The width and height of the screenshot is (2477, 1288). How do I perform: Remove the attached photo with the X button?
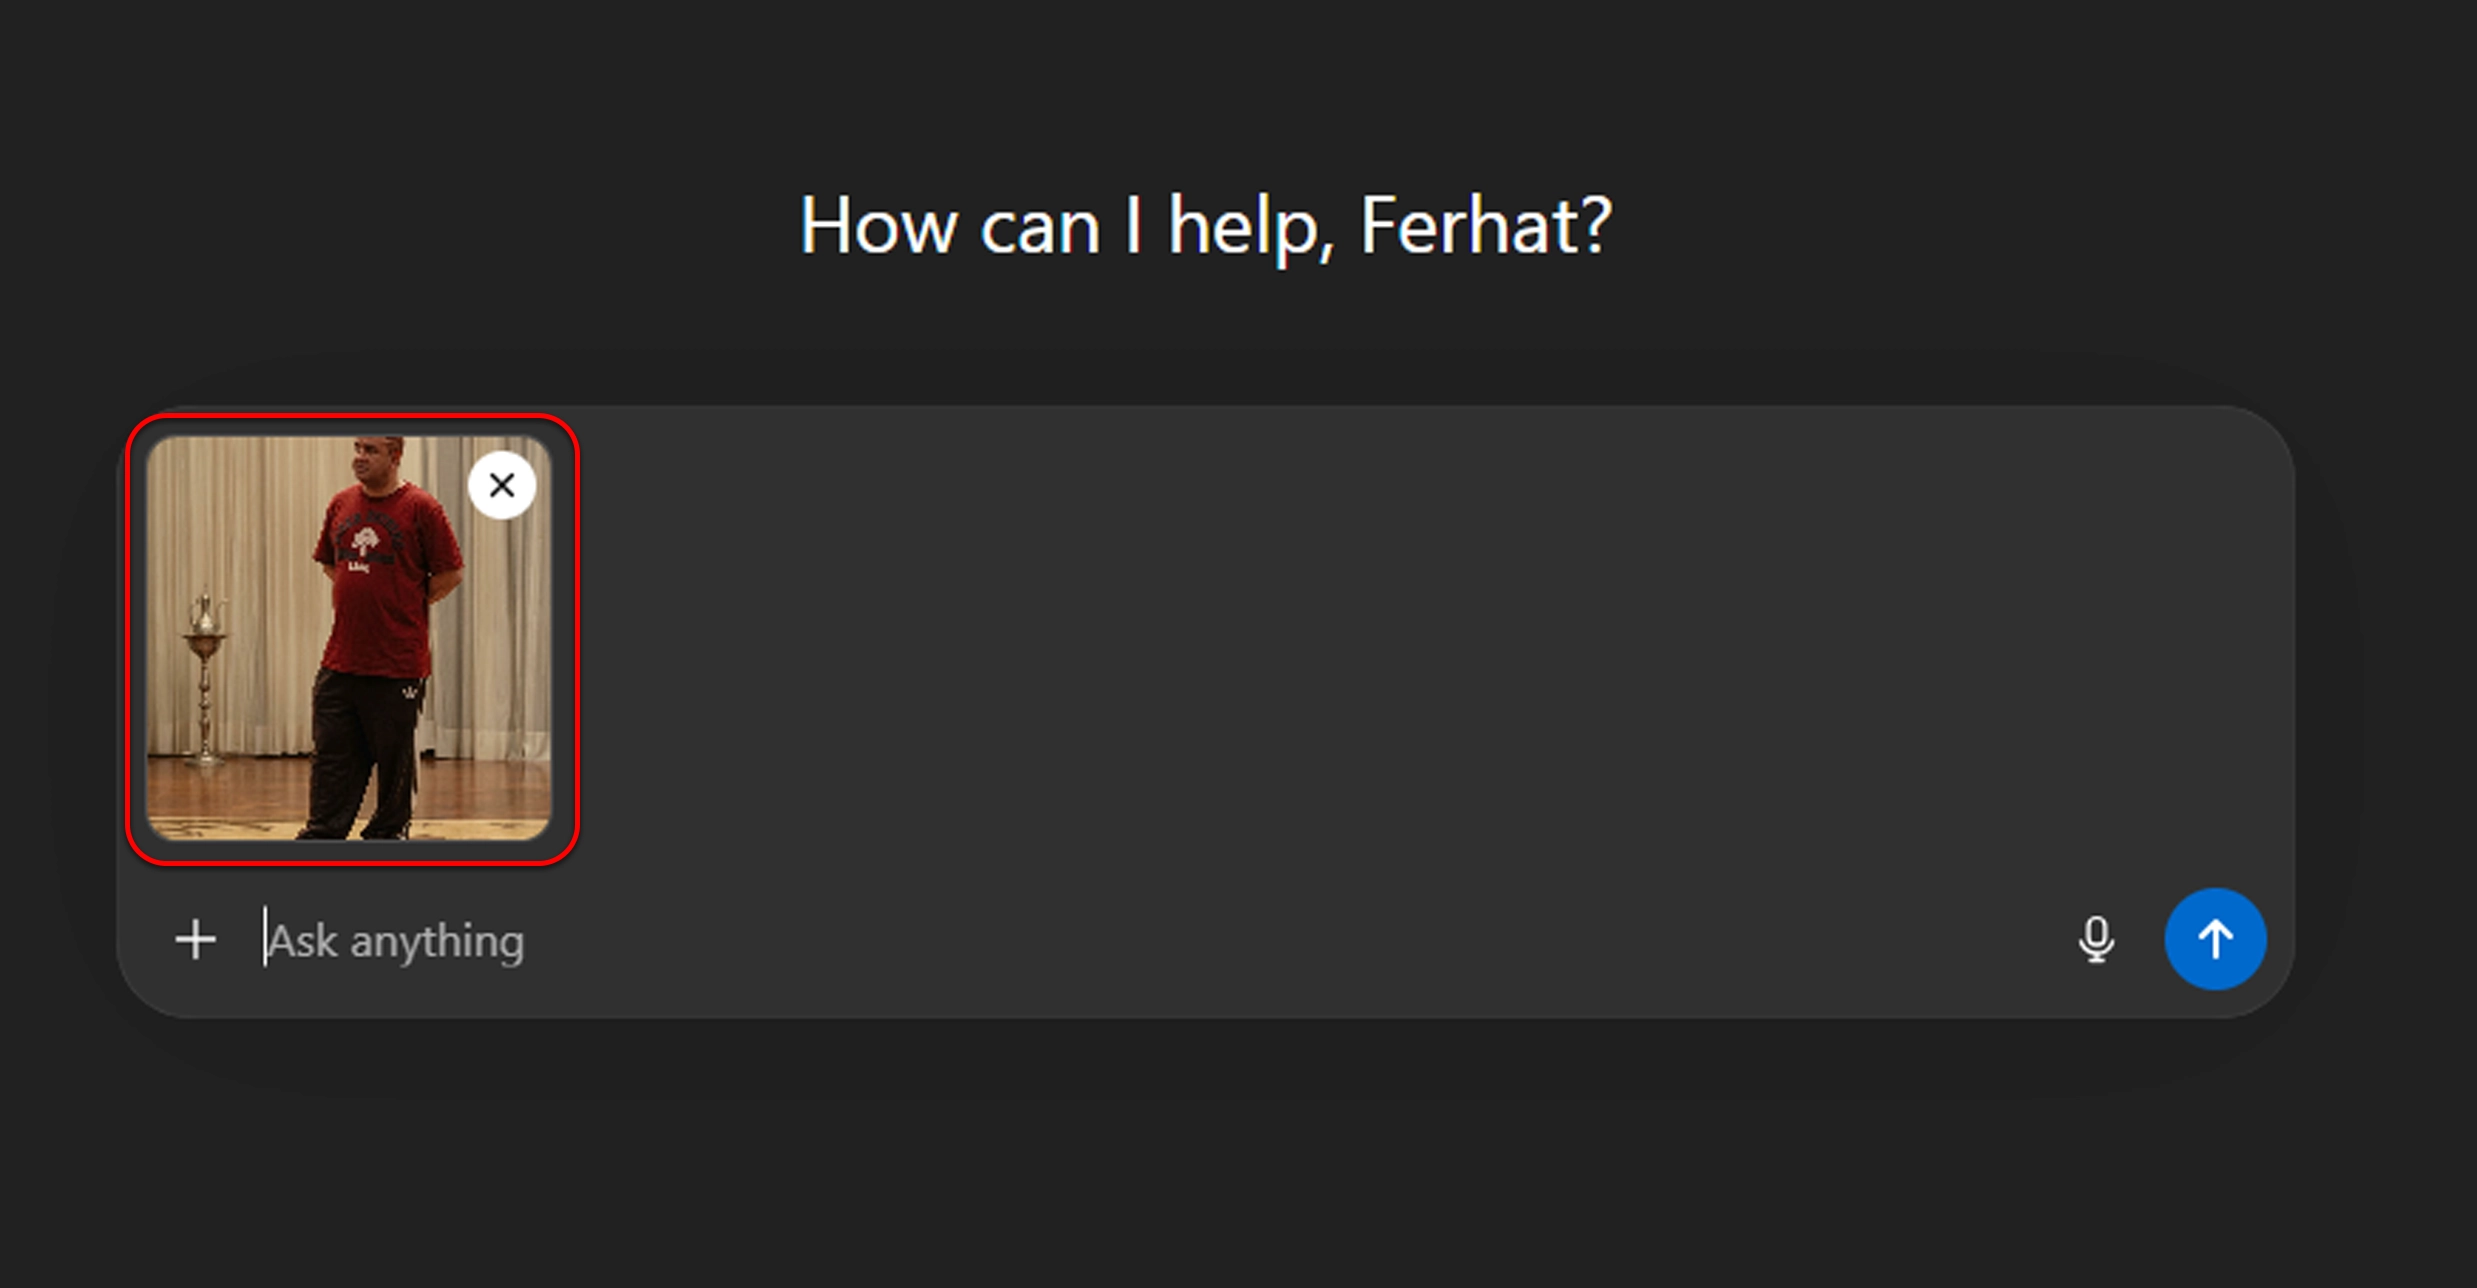tap(502, 485)
